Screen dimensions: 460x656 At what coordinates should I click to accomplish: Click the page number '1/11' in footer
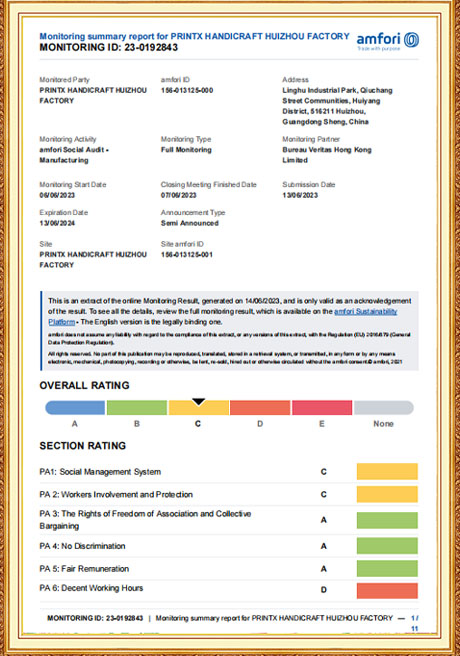pos(414,623)
